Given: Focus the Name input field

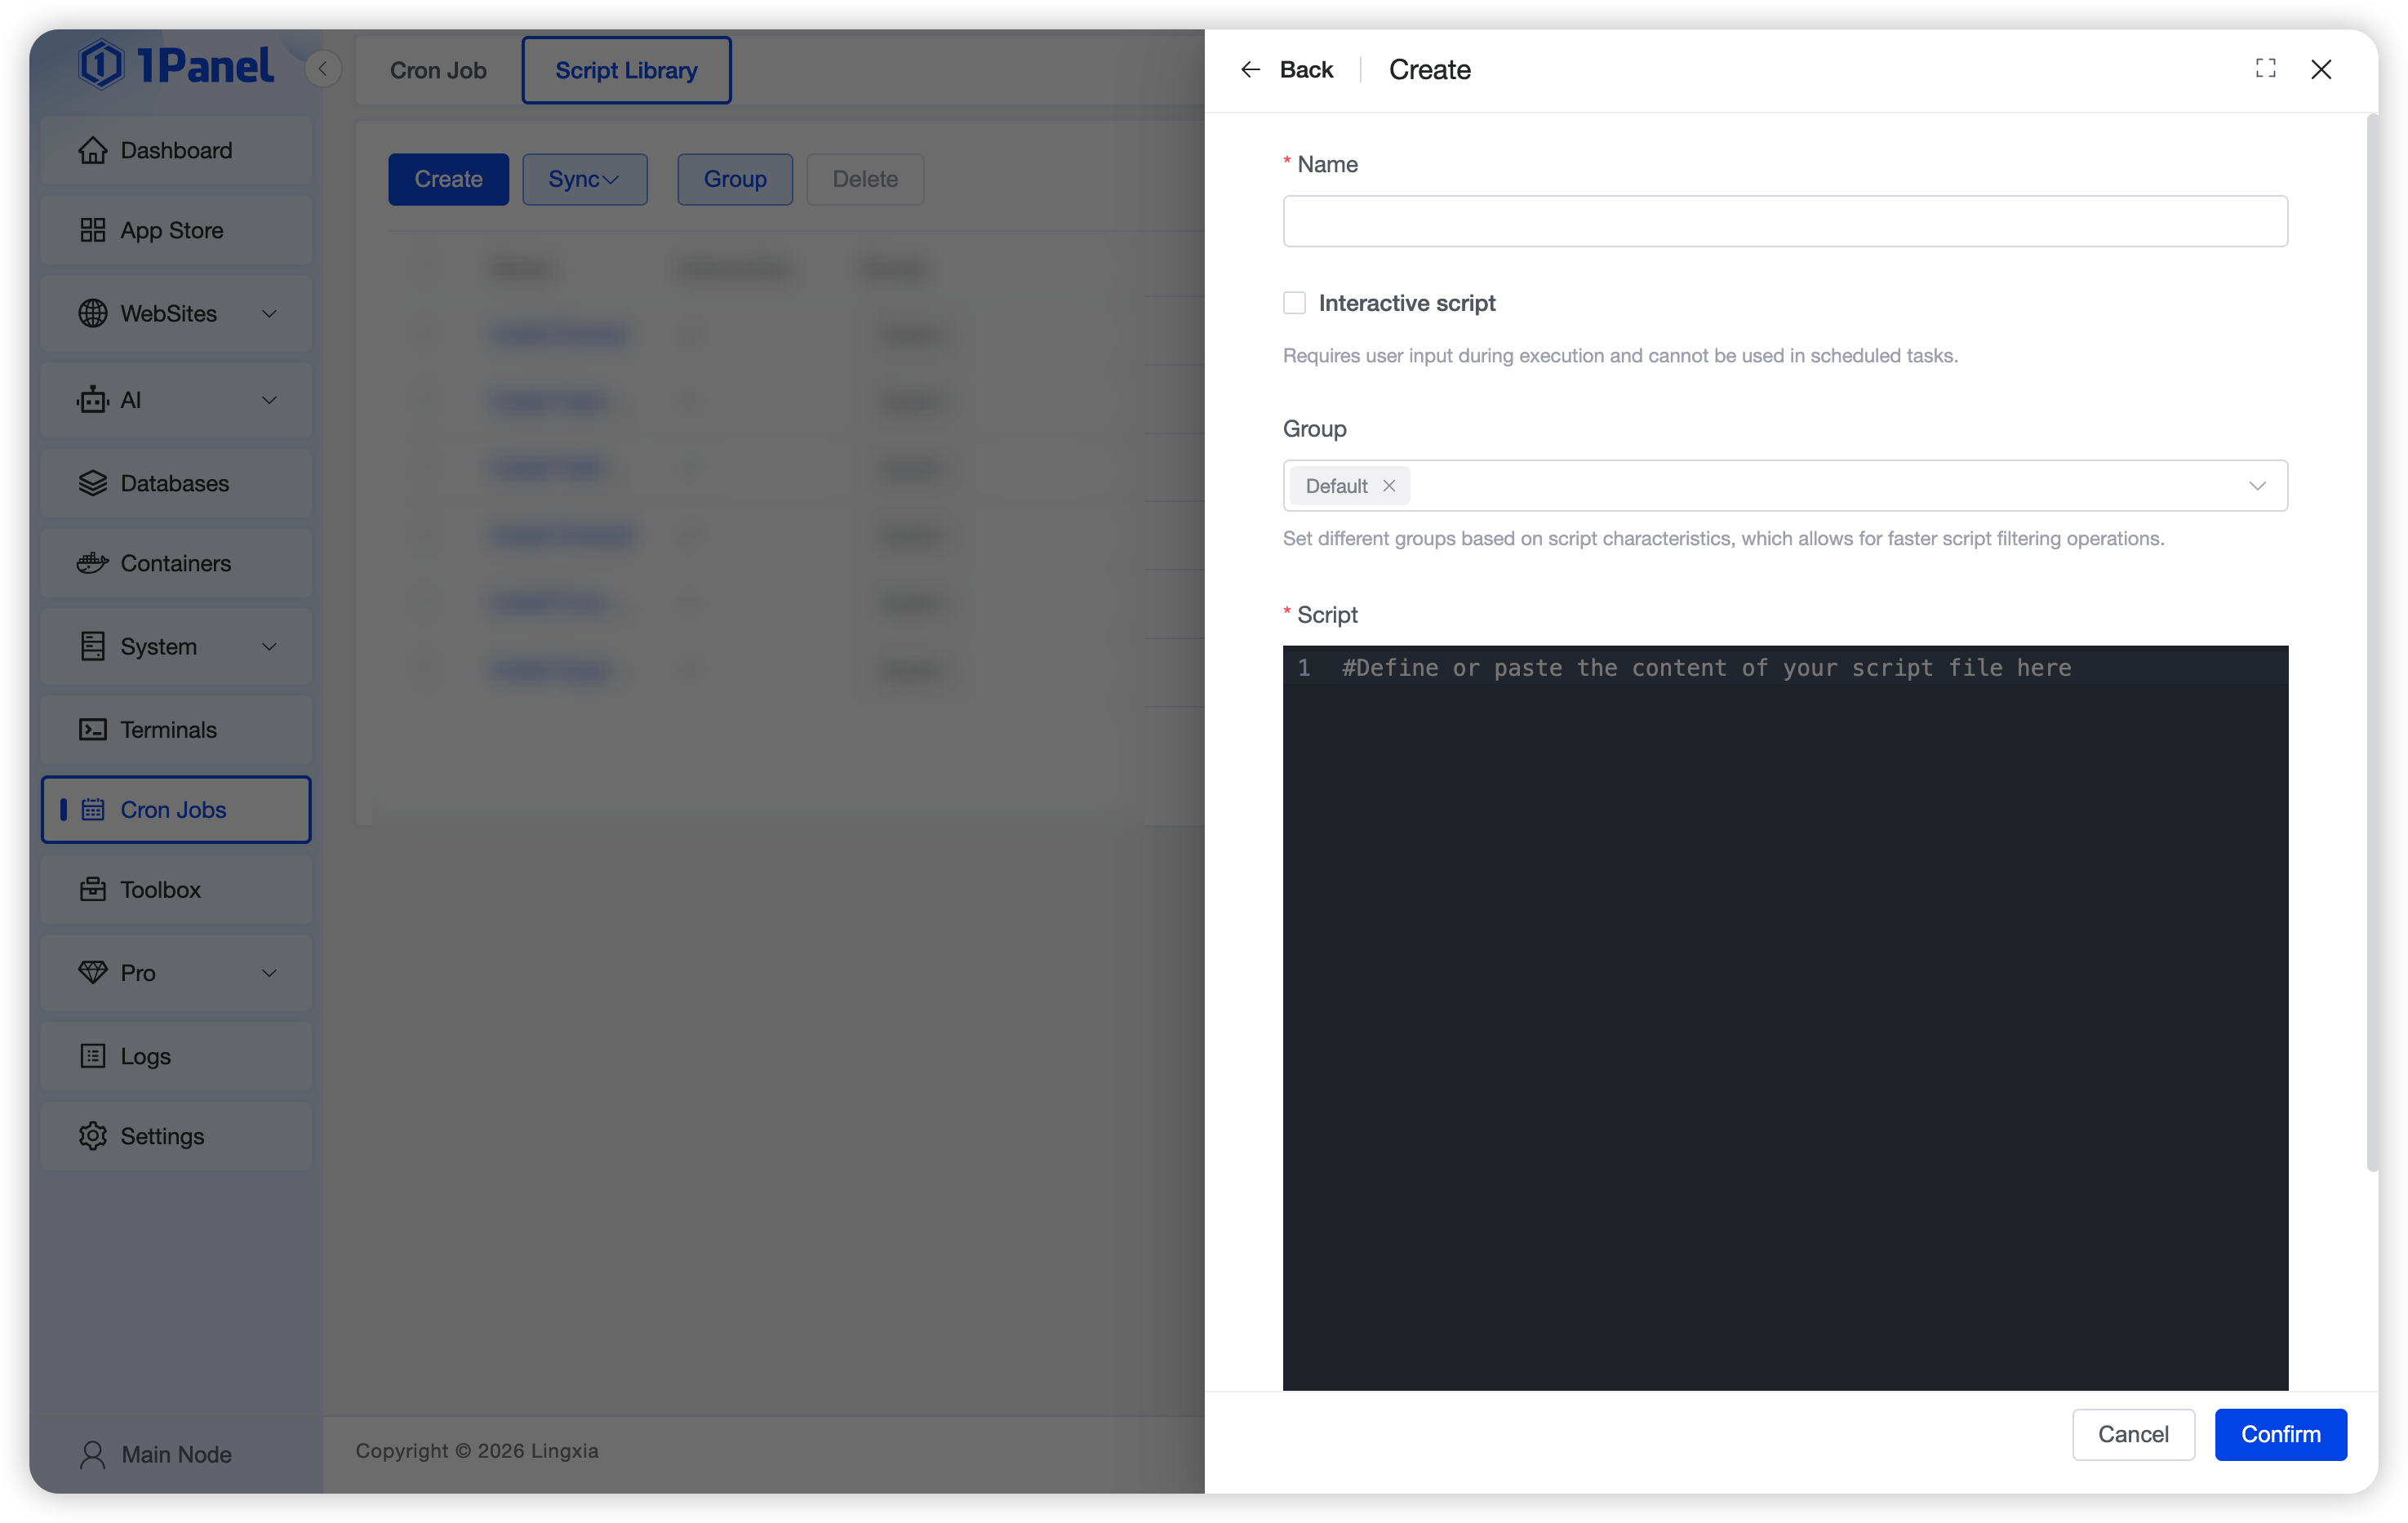Looking at the screenshot, I should pyautogui.click(x=1784, y=221).
